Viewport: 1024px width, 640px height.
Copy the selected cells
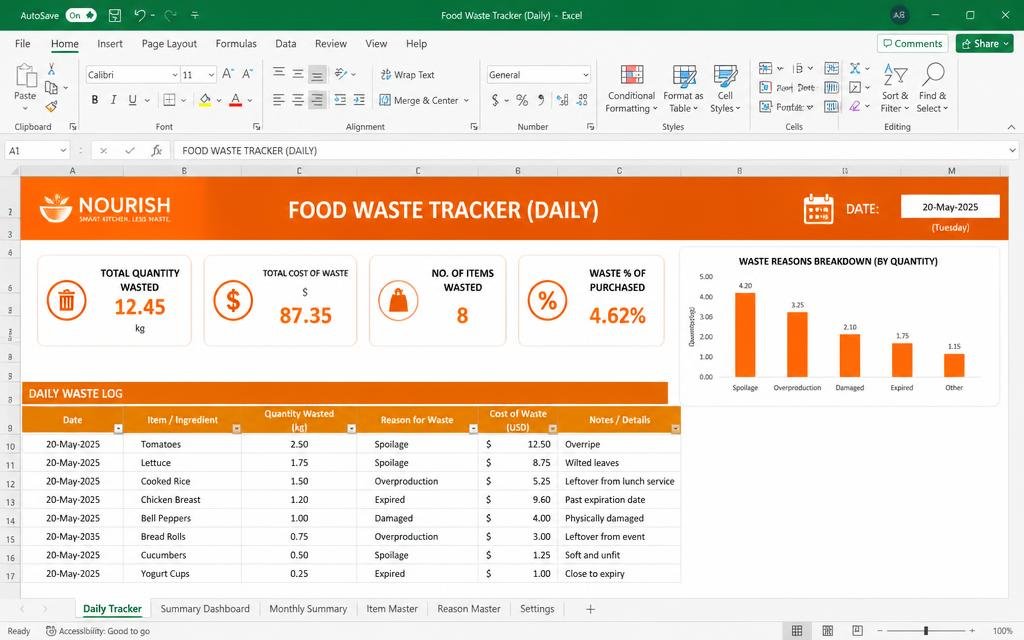(51, 87)
